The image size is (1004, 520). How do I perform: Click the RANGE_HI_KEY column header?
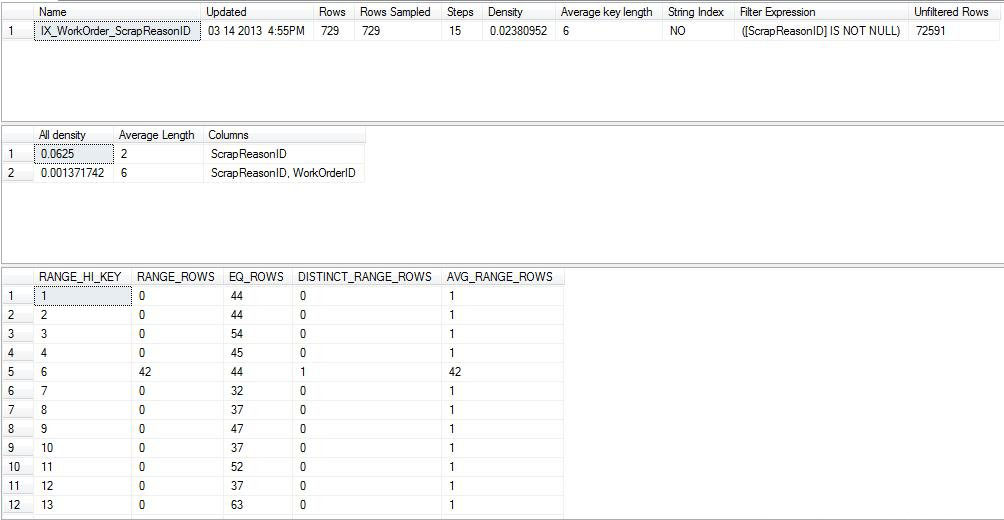[x=83, y=277]
